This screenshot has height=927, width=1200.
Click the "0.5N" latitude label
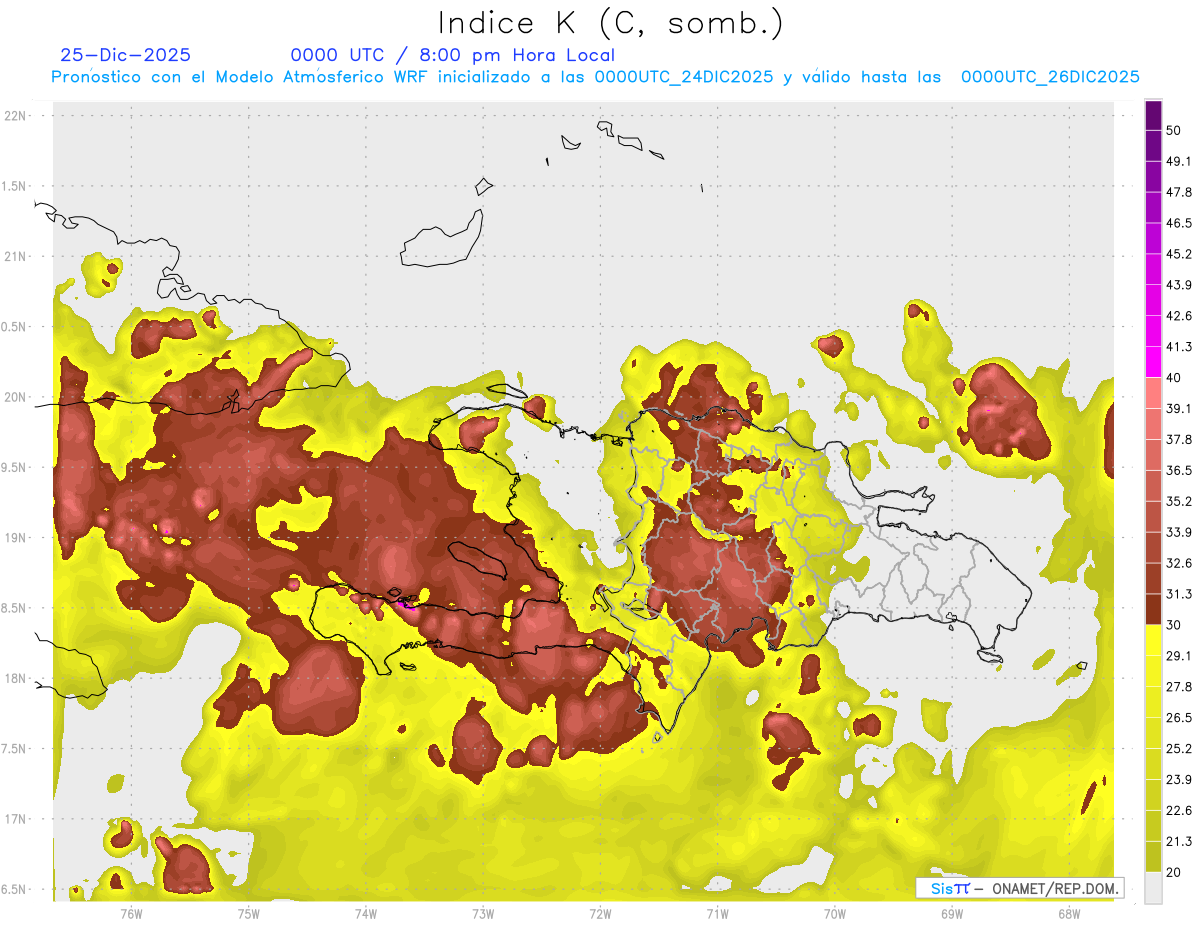coord(15,327)
